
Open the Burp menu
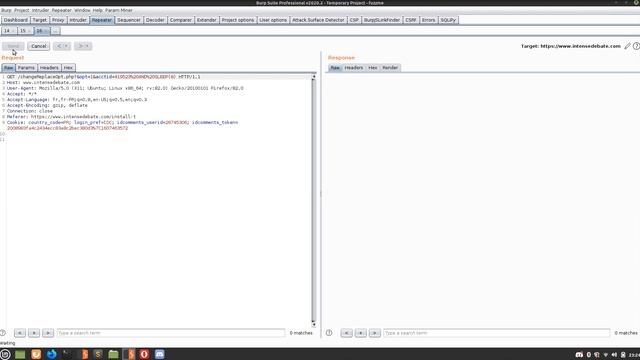(x=6, y=10)
